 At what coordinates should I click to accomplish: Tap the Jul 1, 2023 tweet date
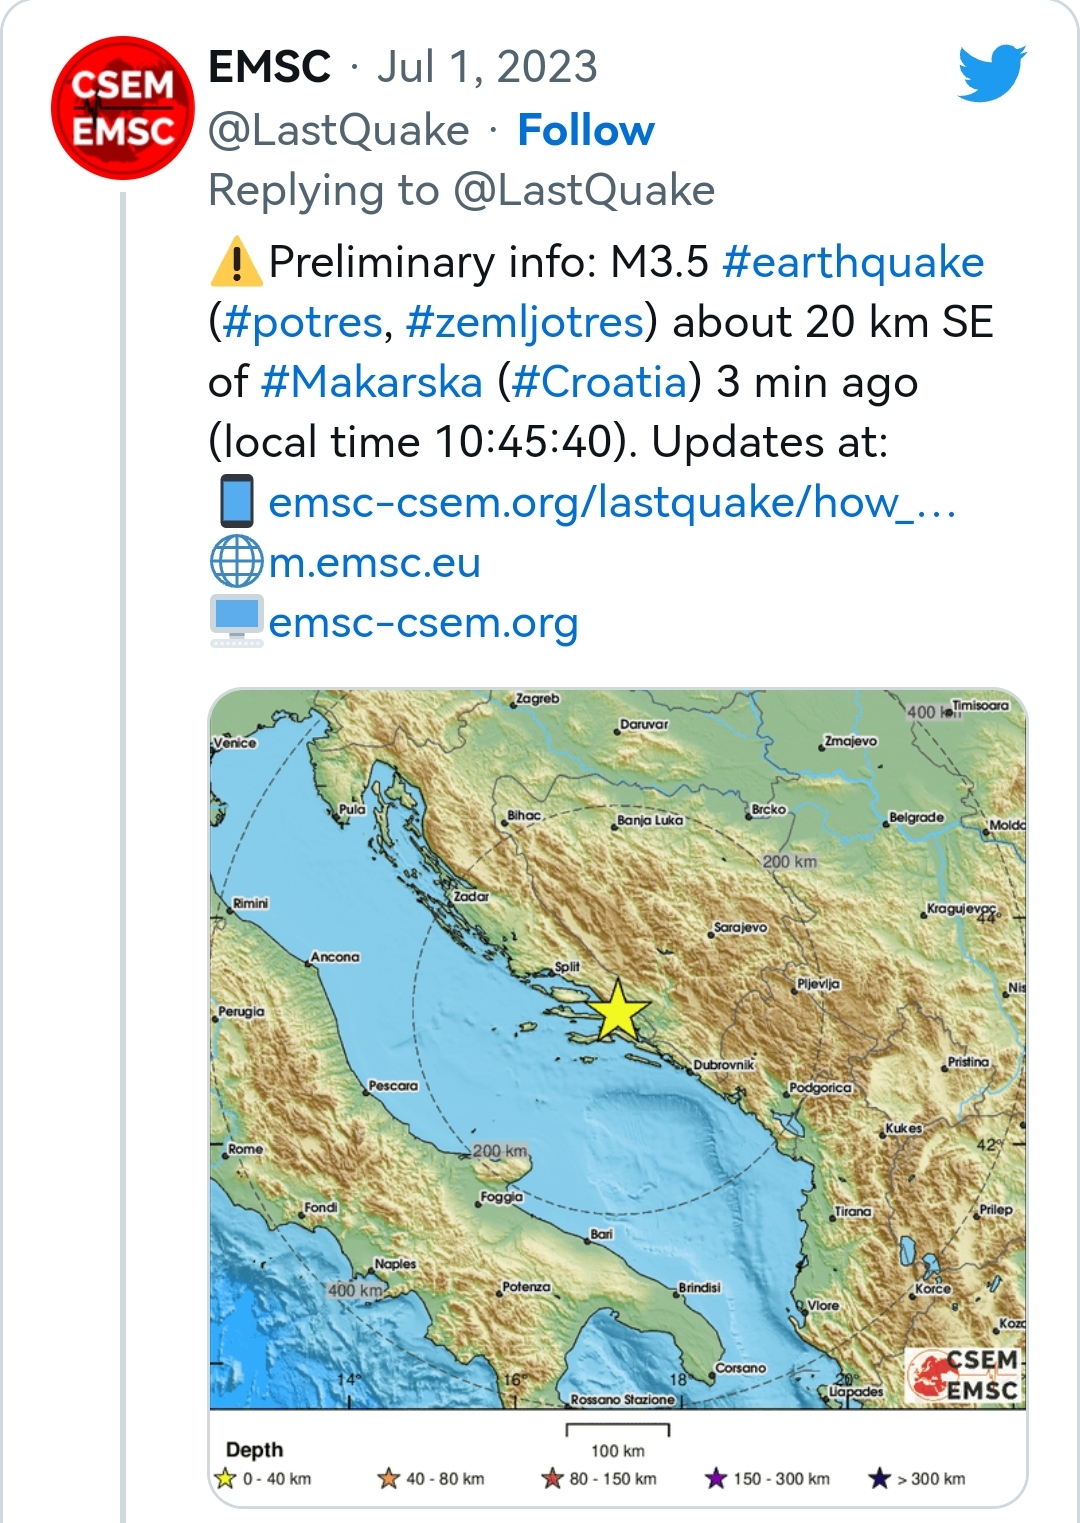487,68
